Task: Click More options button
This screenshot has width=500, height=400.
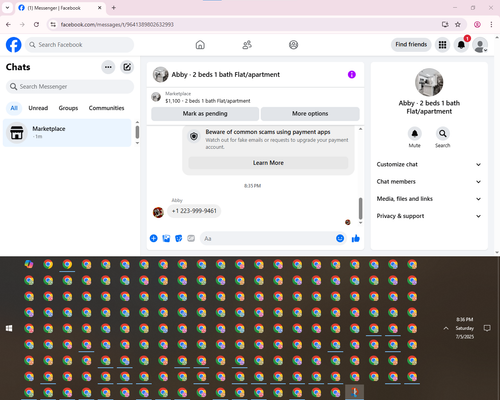Action: [x=310, y=114]
